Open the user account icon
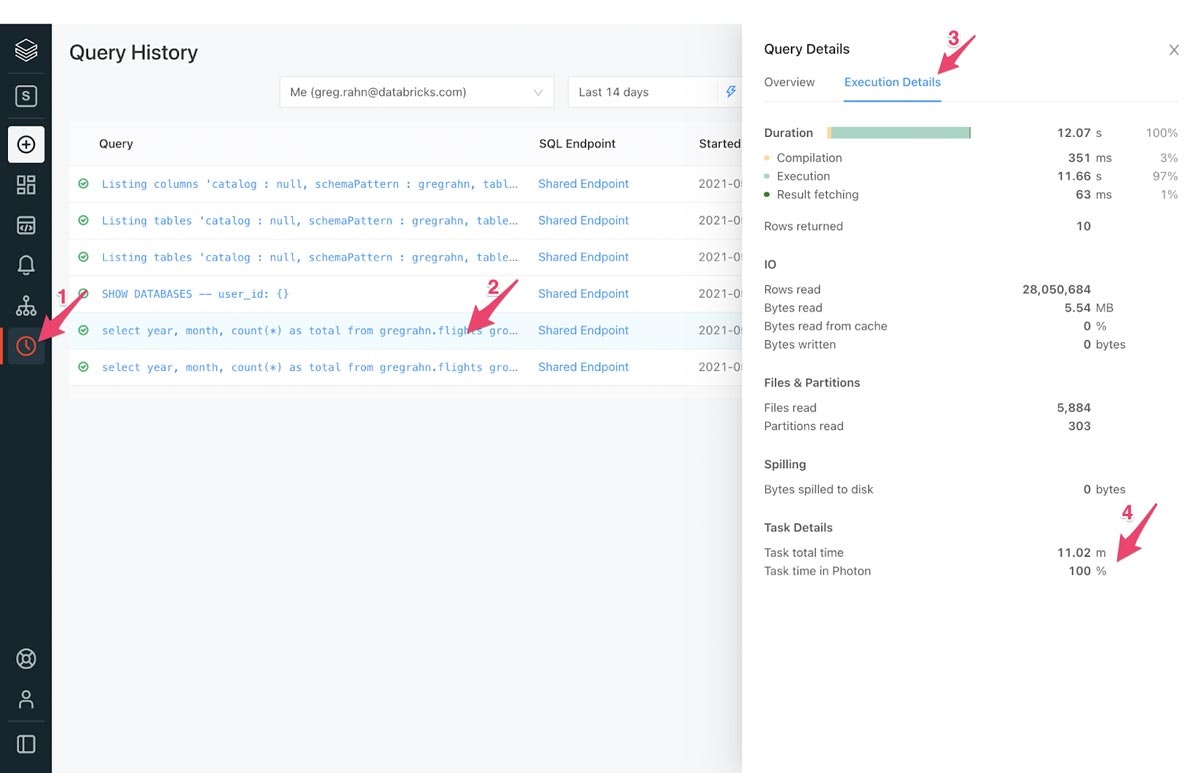The height and width of the screenshot is (773, 1200). click(26, 699)
